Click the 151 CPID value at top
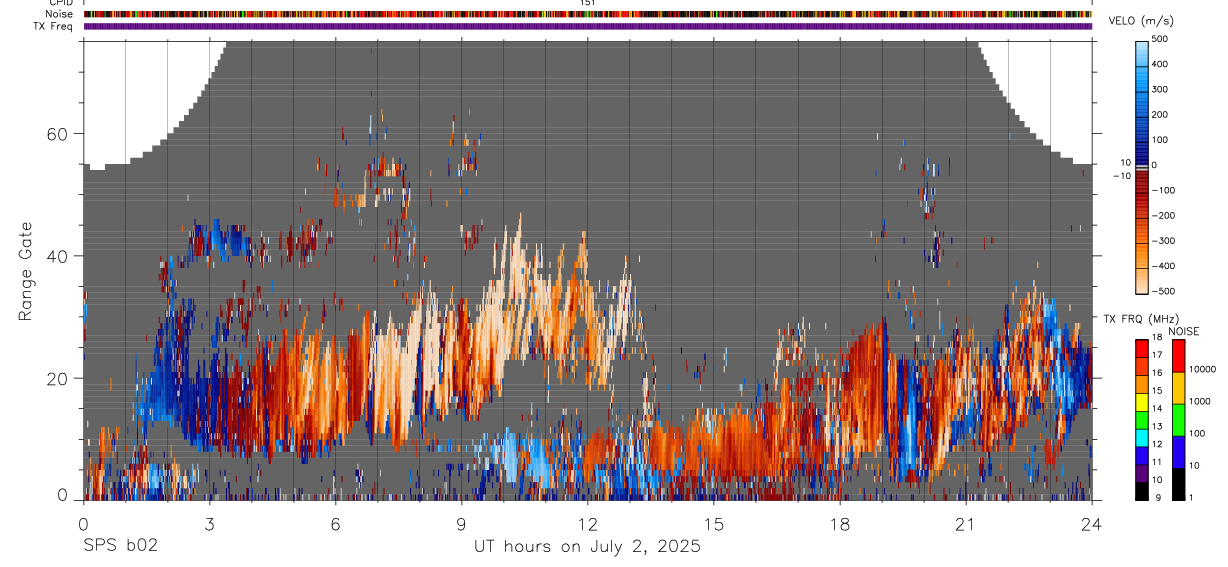The width and height of the screenshot is (1228, 567). [x=588, y=3]
